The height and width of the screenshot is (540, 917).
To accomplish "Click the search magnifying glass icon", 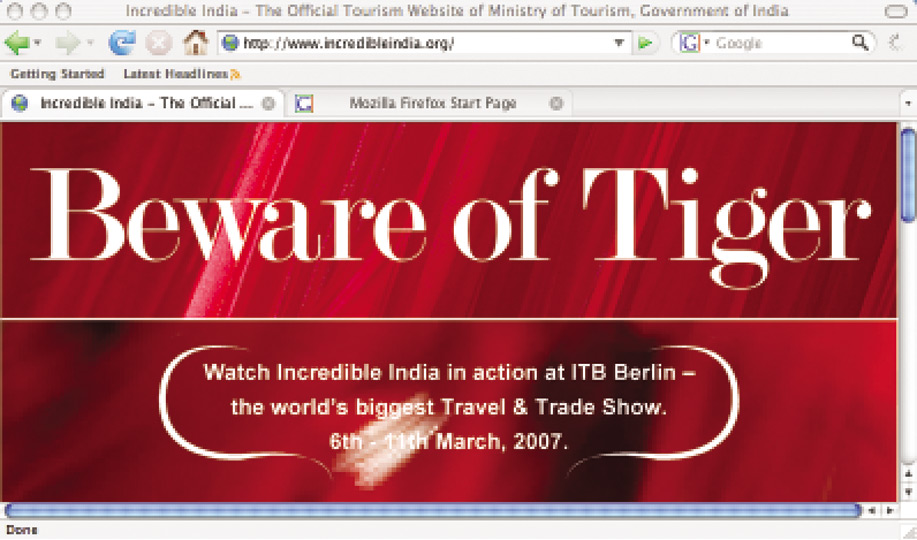I will 860,44.
